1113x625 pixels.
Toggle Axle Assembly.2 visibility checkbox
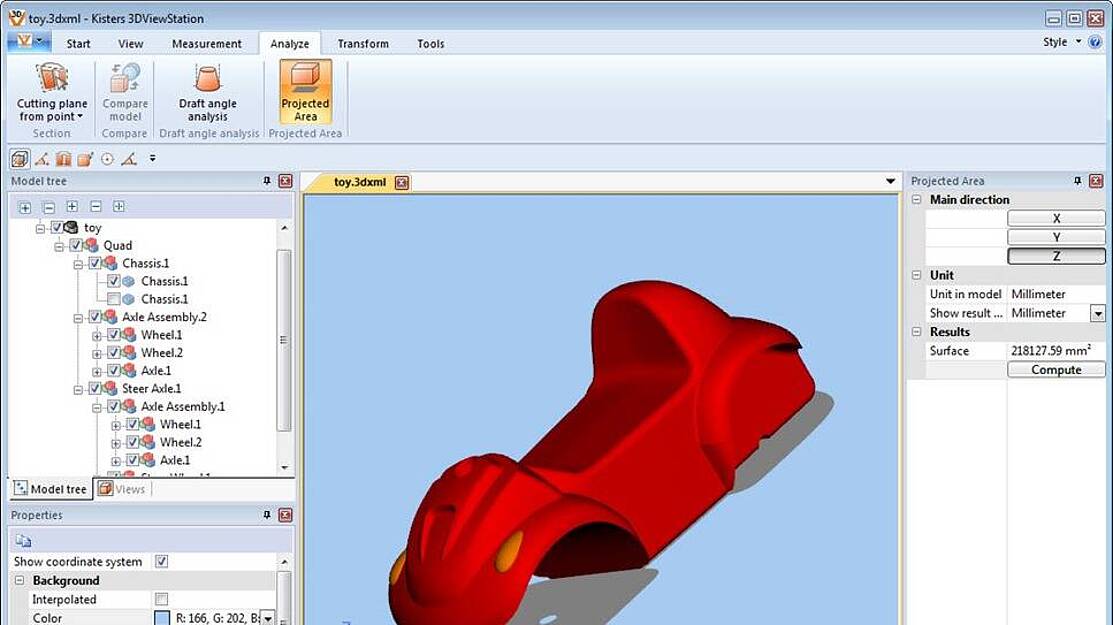coord(95,317)
